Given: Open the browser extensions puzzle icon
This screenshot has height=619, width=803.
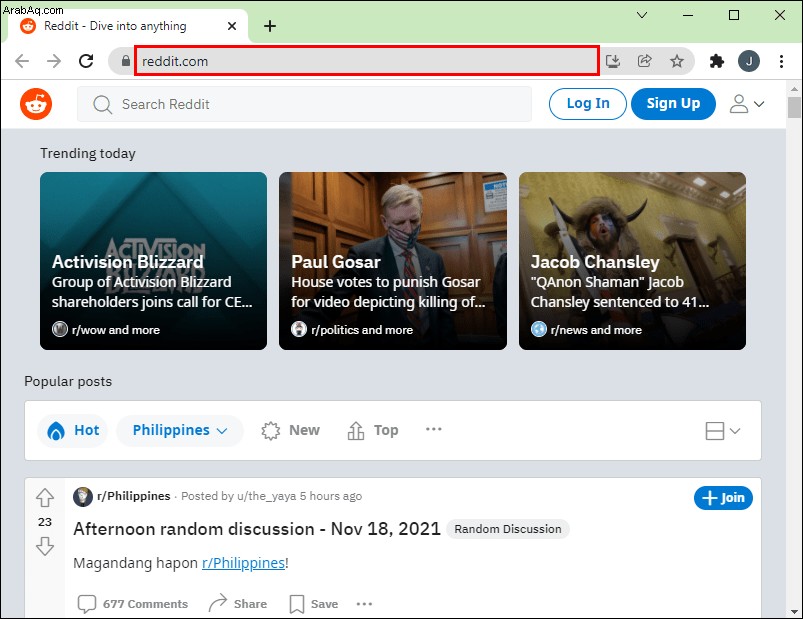Looking at the screenshot, I should pyautogui.click(x=716, y=61).
